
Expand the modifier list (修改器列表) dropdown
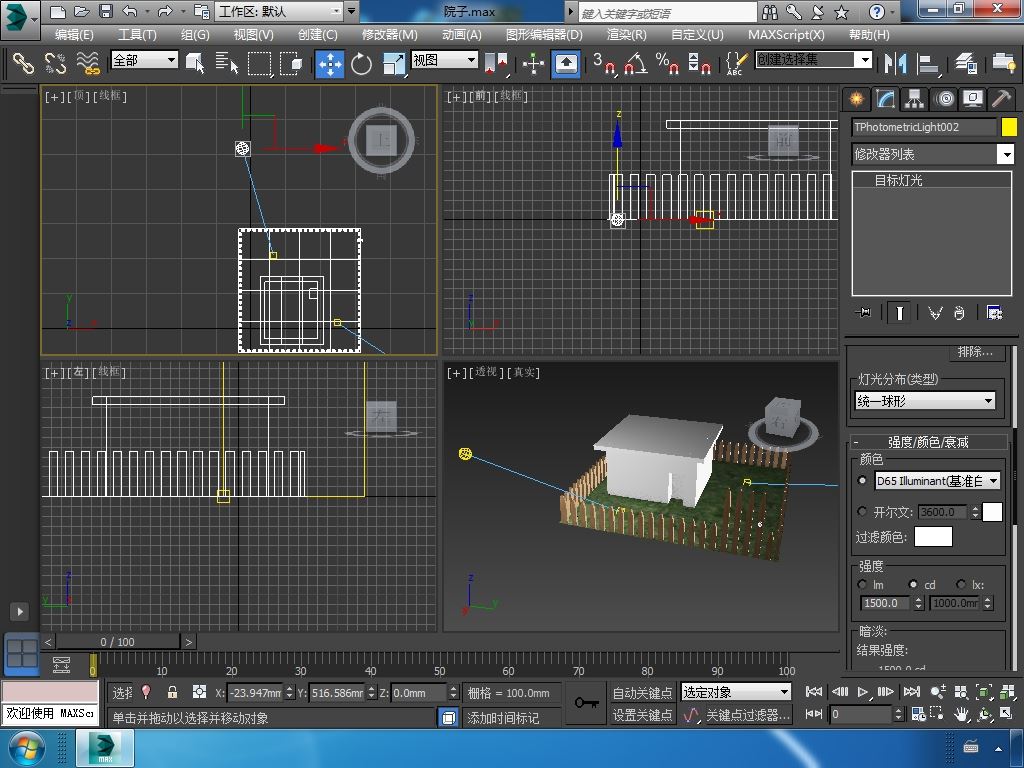(1005, 154)
